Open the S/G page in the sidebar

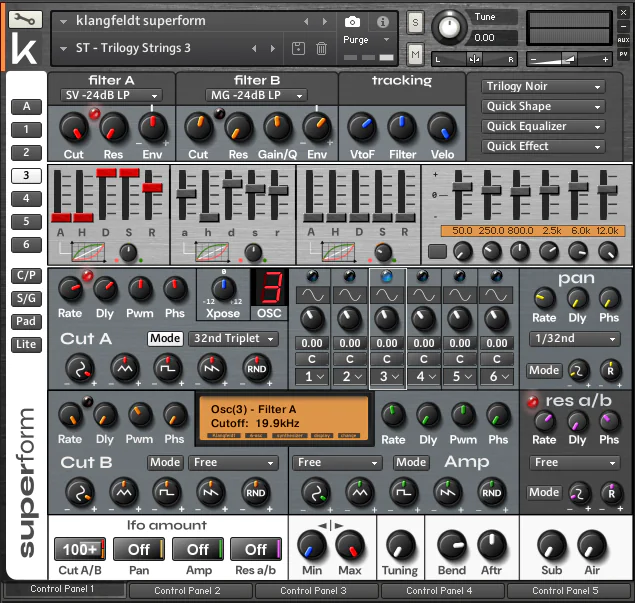26,298
